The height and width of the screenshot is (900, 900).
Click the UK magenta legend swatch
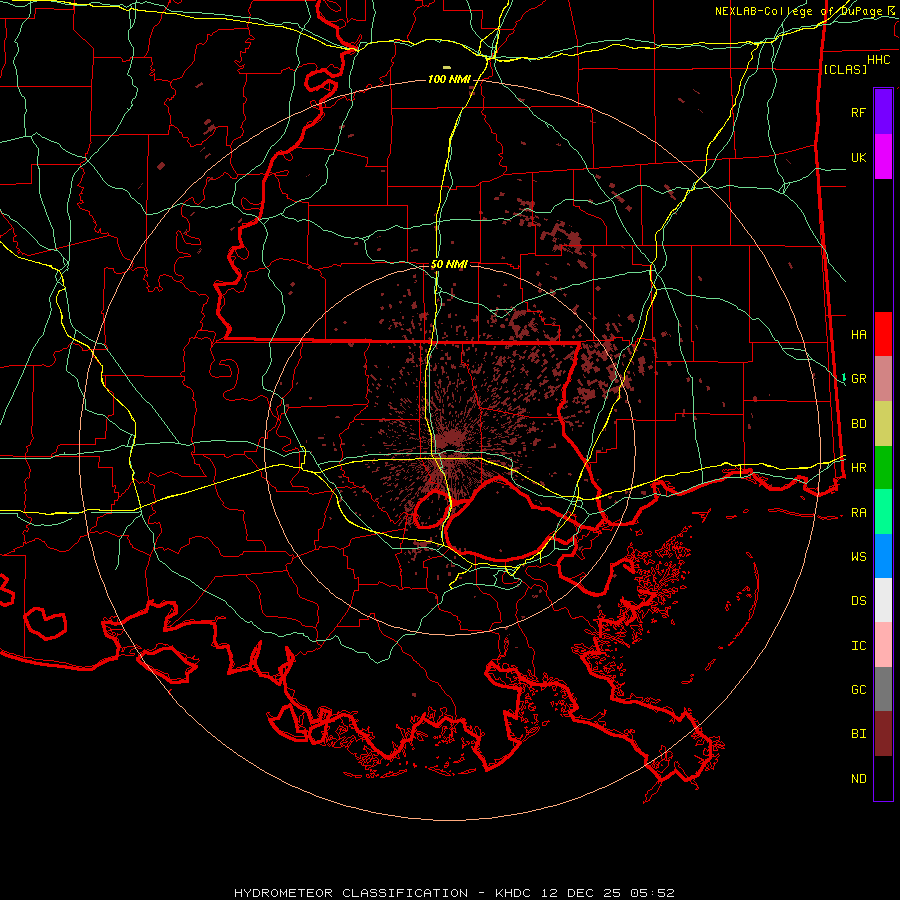coord(883,157)
